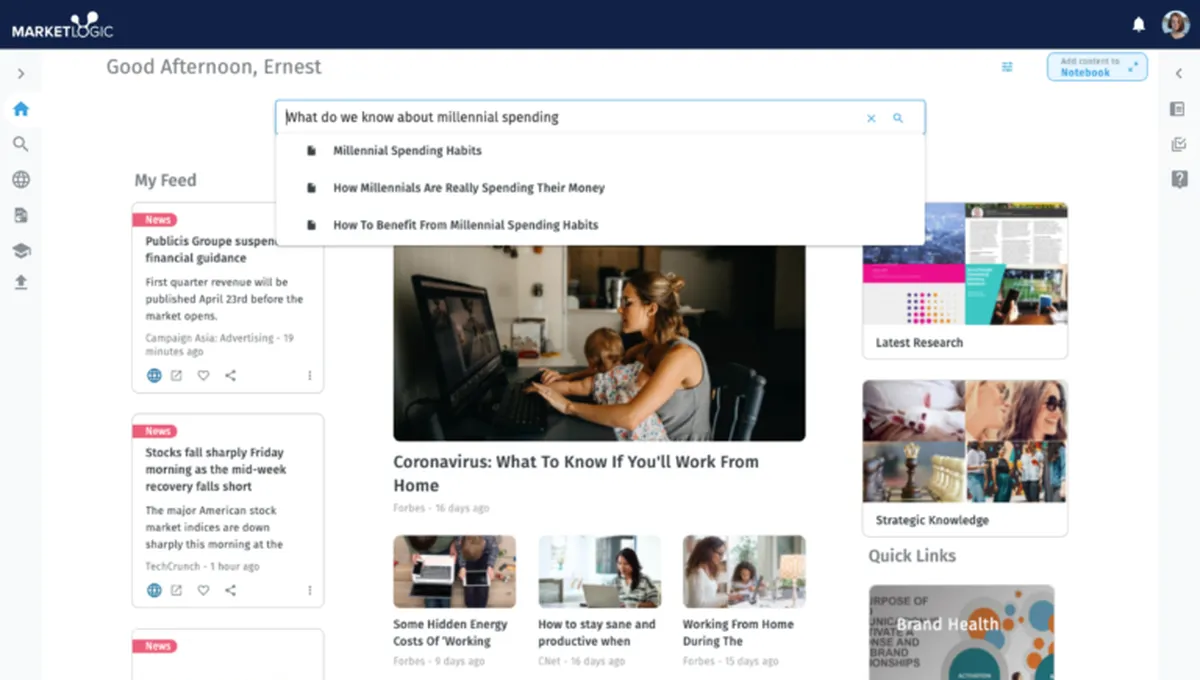The width and height of the screenshot is (1200, 680).
Task: Open the graduation cap icon in sidebar
Action: click(x=21, y=250)
